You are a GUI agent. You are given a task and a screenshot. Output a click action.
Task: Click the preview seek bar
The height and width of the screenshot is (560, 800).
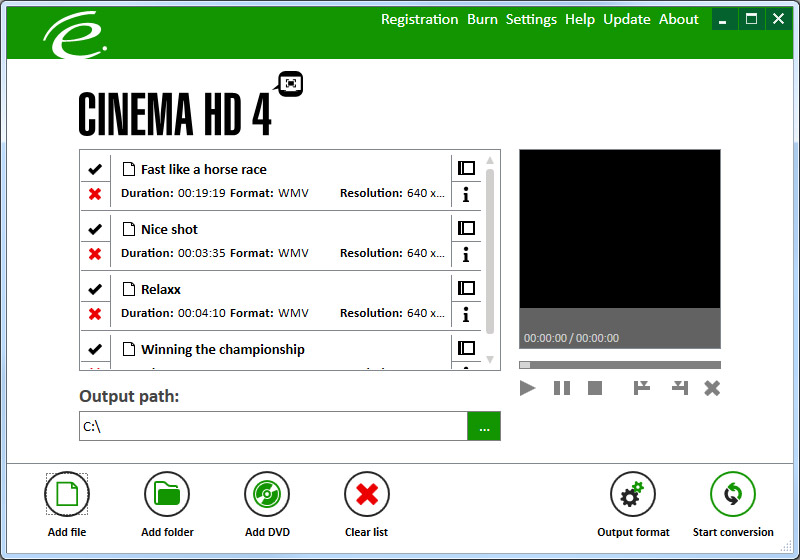pos(620,365)
